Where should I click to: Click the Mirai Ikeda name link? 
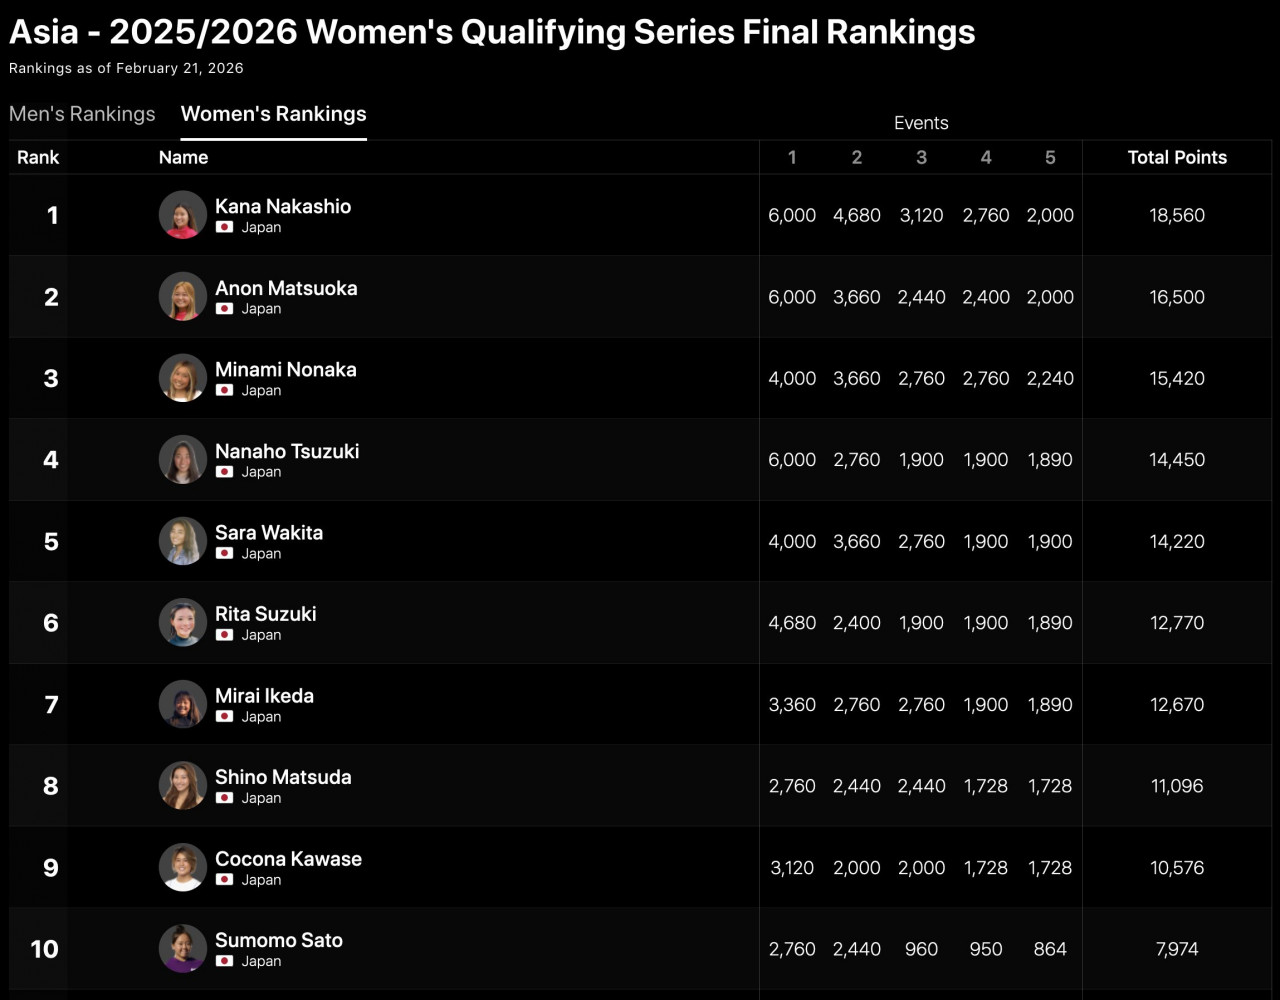264,695
